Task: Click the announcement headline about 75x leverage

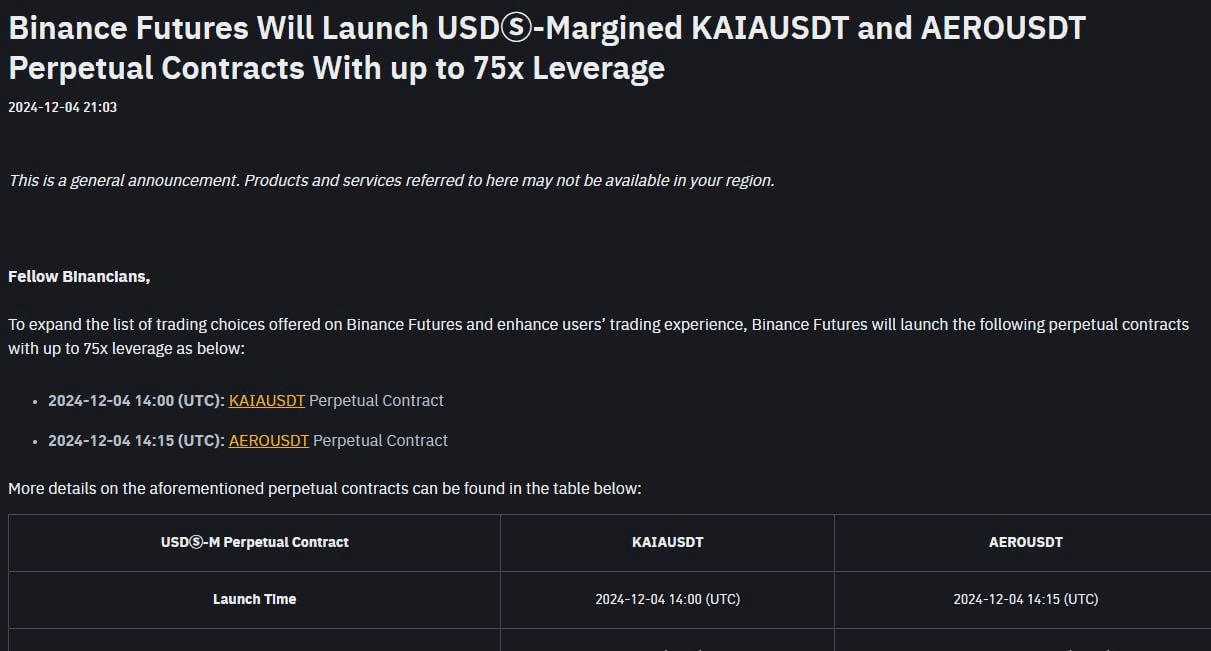Action: click(x=547, y=47)
